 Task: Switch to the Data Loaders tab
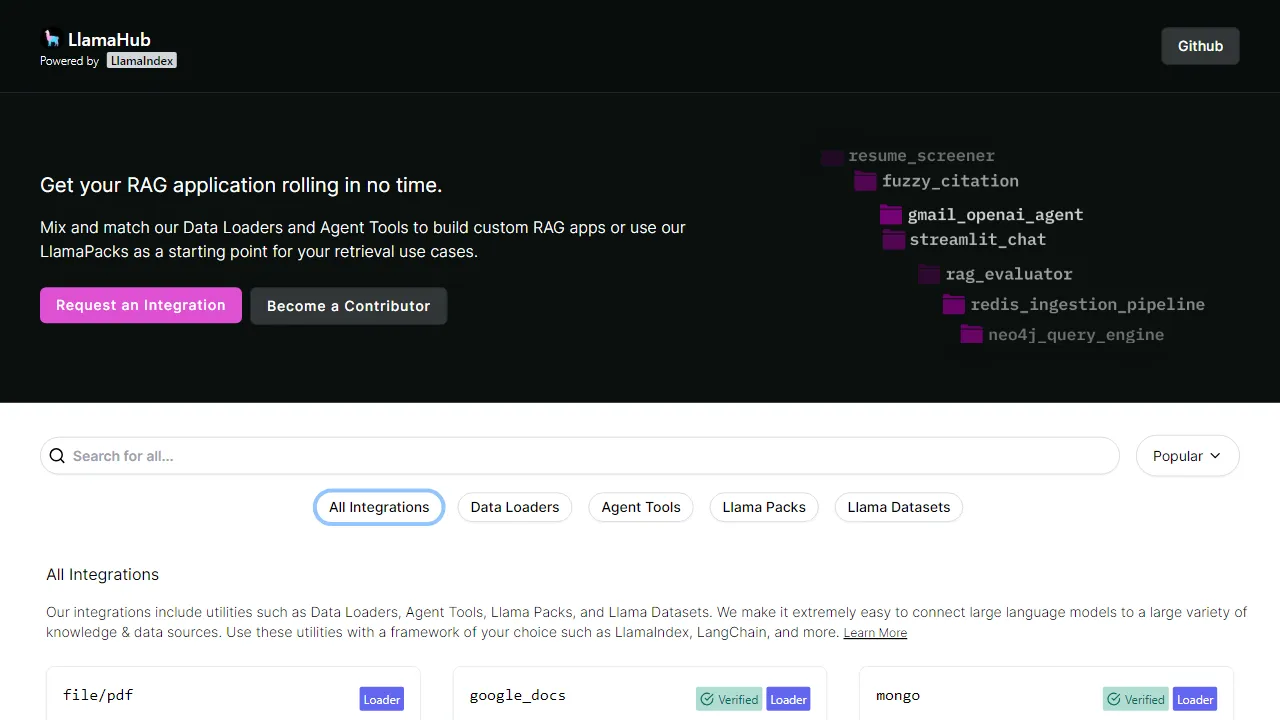[515, 507]
